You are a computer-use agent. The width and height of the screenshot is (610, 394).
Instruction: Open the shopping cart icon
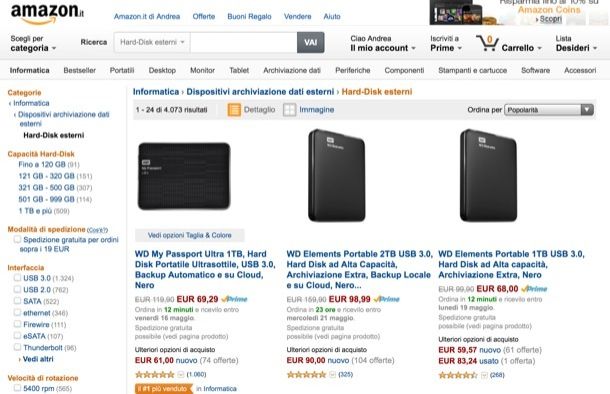pos(487,43)
